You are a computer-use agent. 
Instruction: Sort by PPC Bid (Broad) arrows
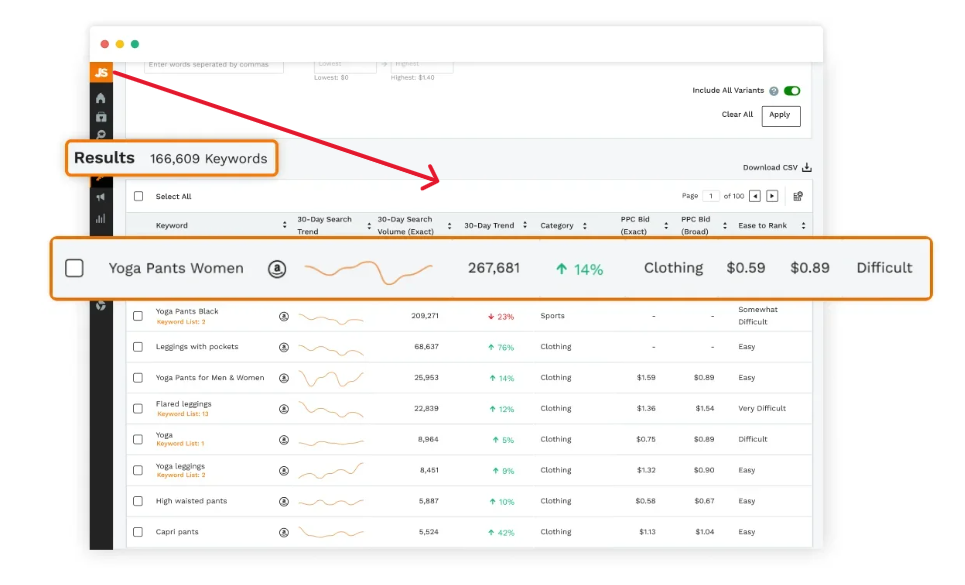point(724,226)
